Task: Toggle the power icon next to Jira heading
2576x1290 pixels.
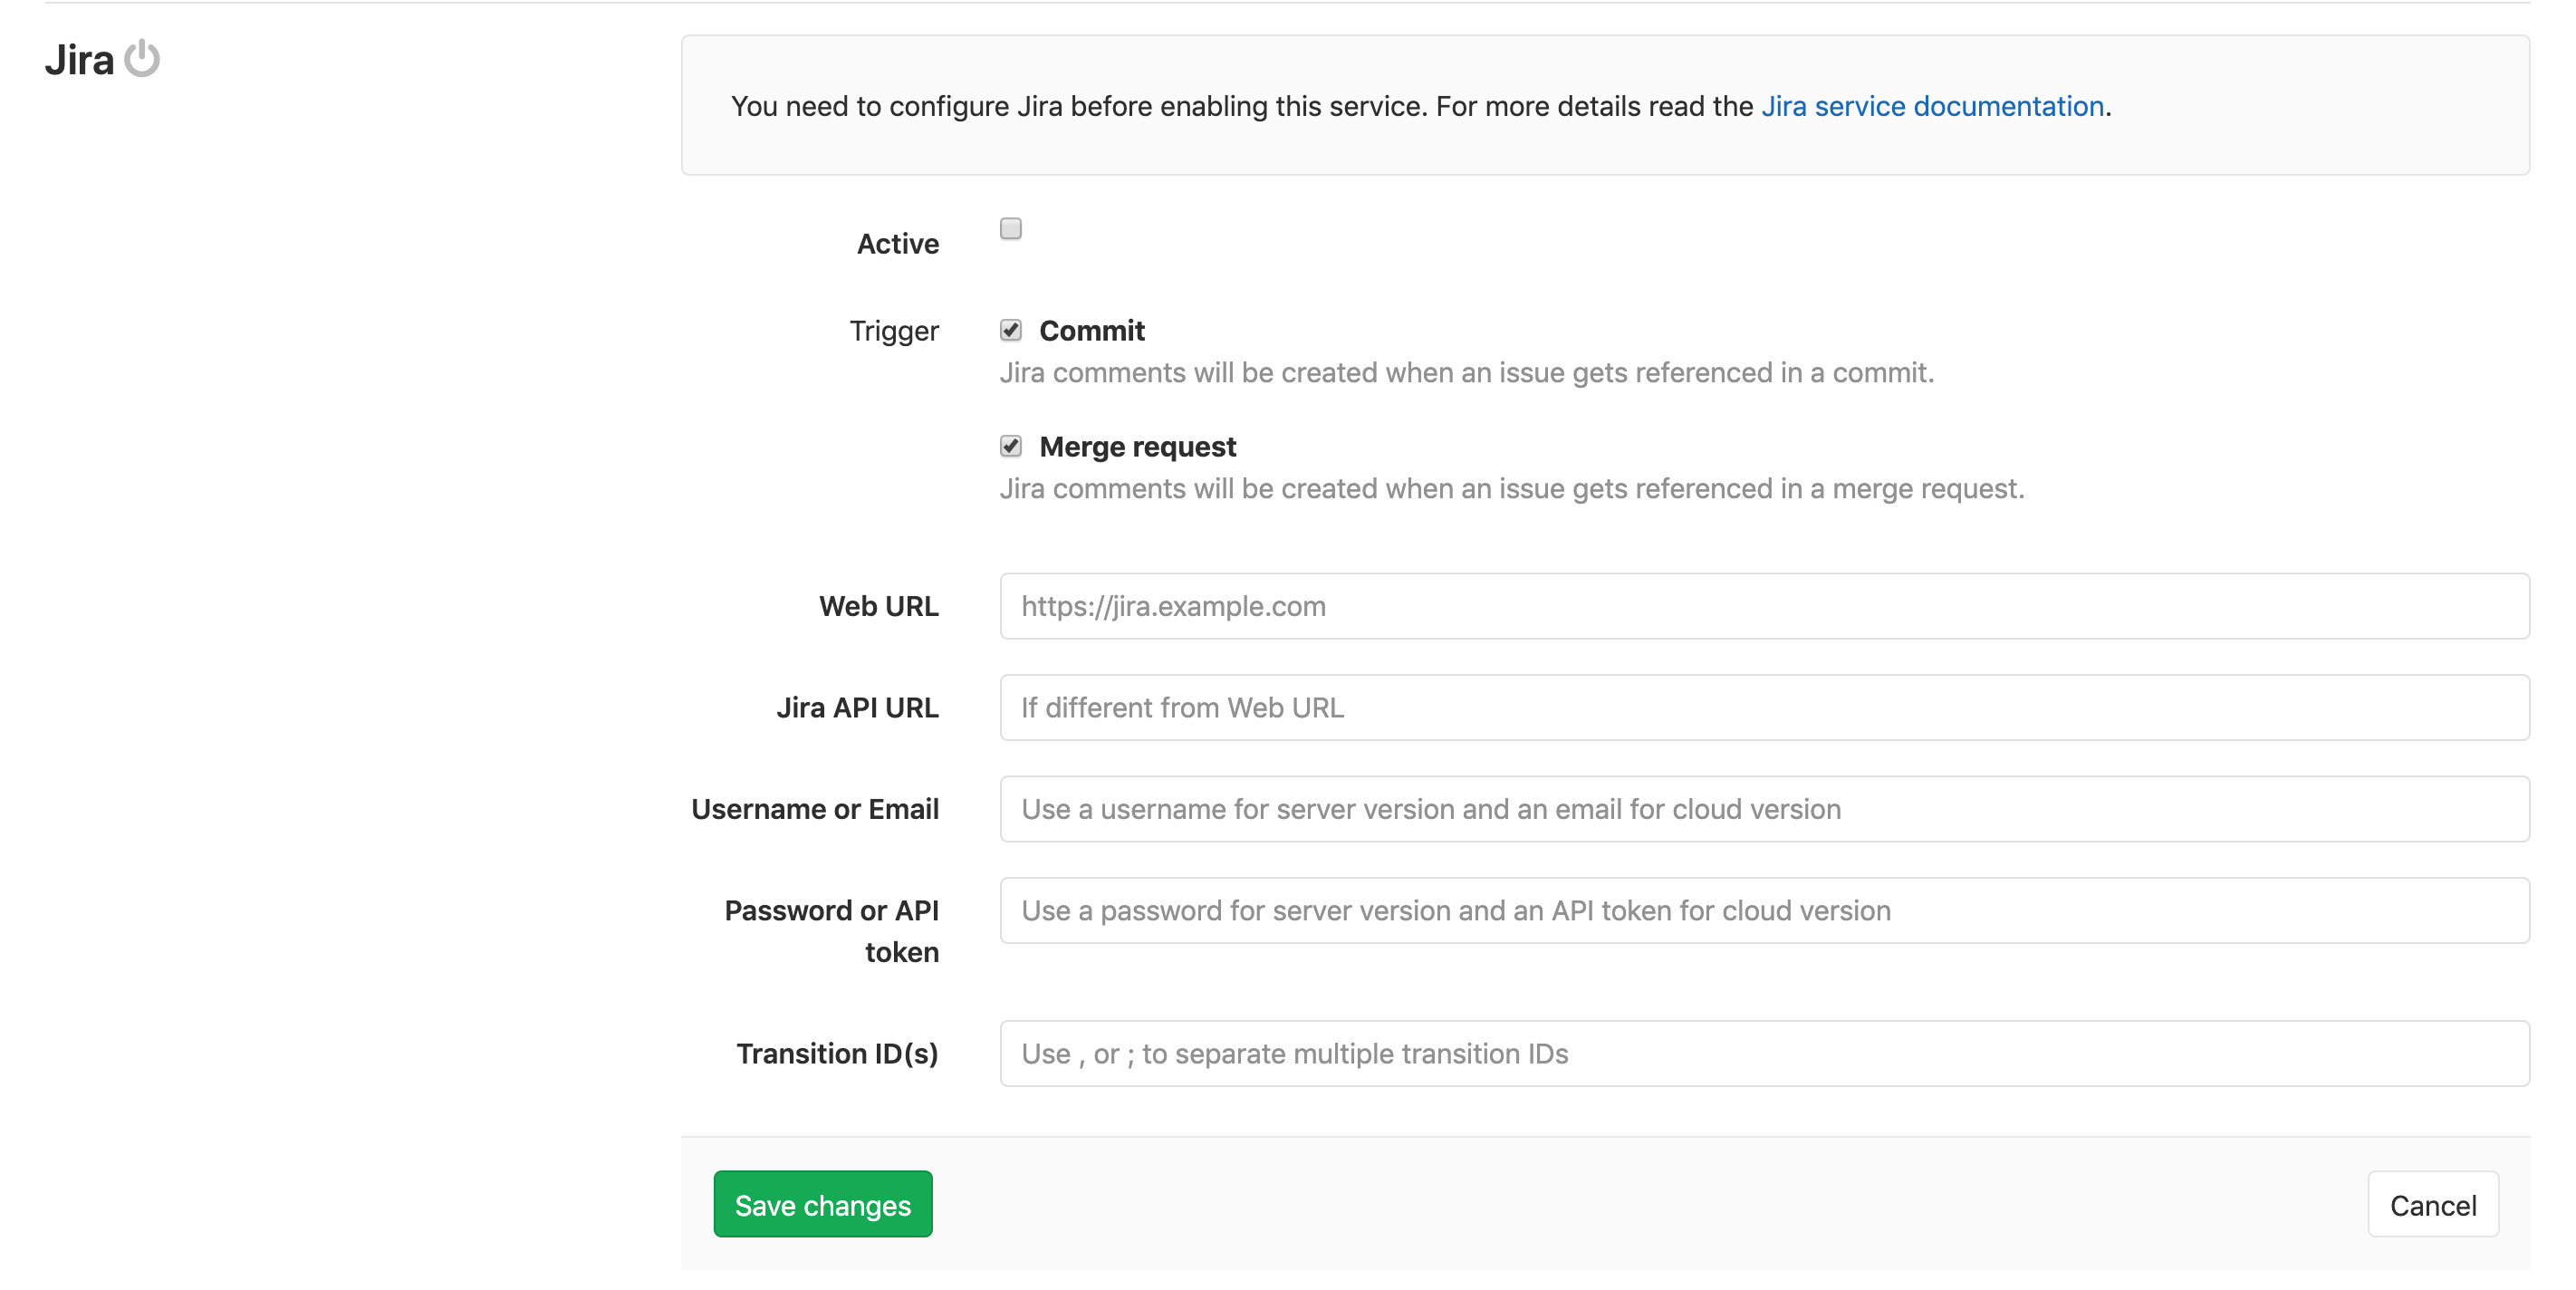Action: coord(144,60)
